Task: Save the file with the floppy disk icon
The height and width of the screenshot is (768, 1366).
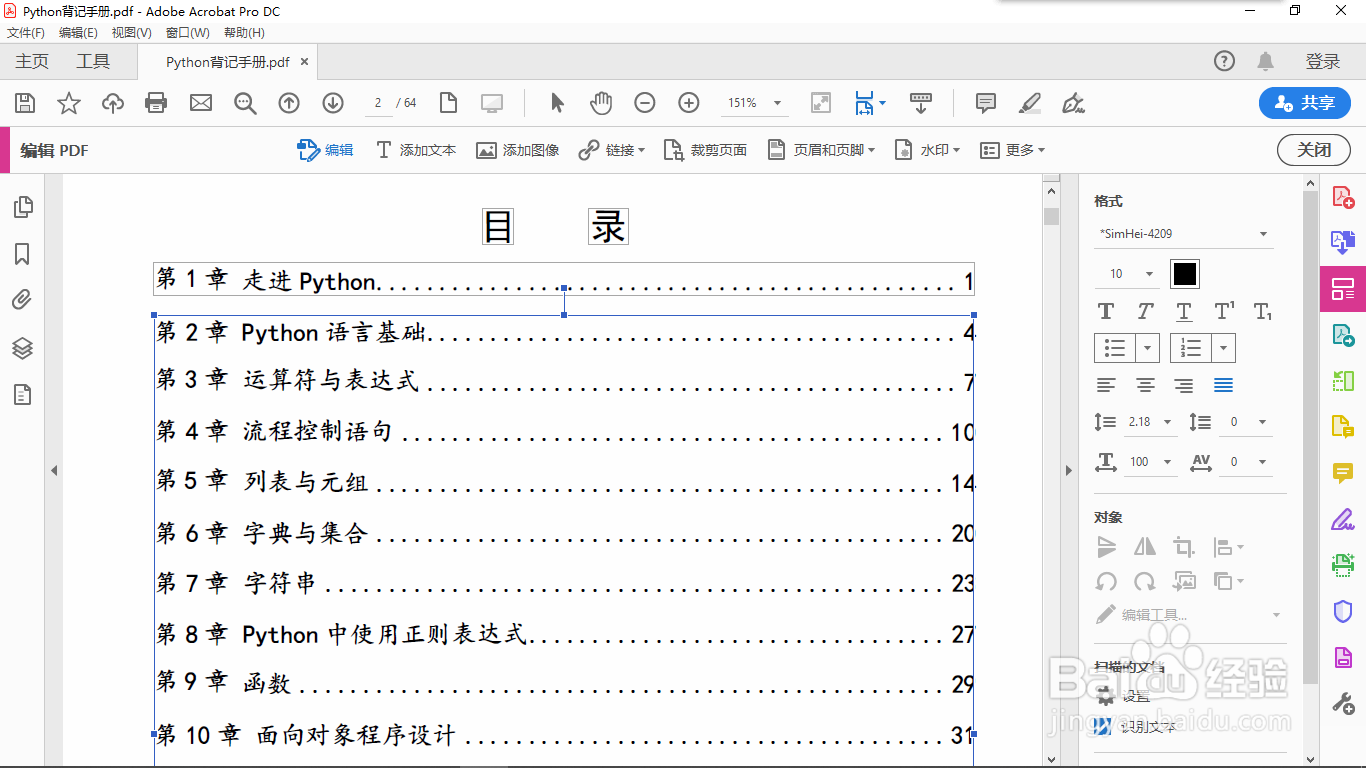Action: [x=25, y=103]
